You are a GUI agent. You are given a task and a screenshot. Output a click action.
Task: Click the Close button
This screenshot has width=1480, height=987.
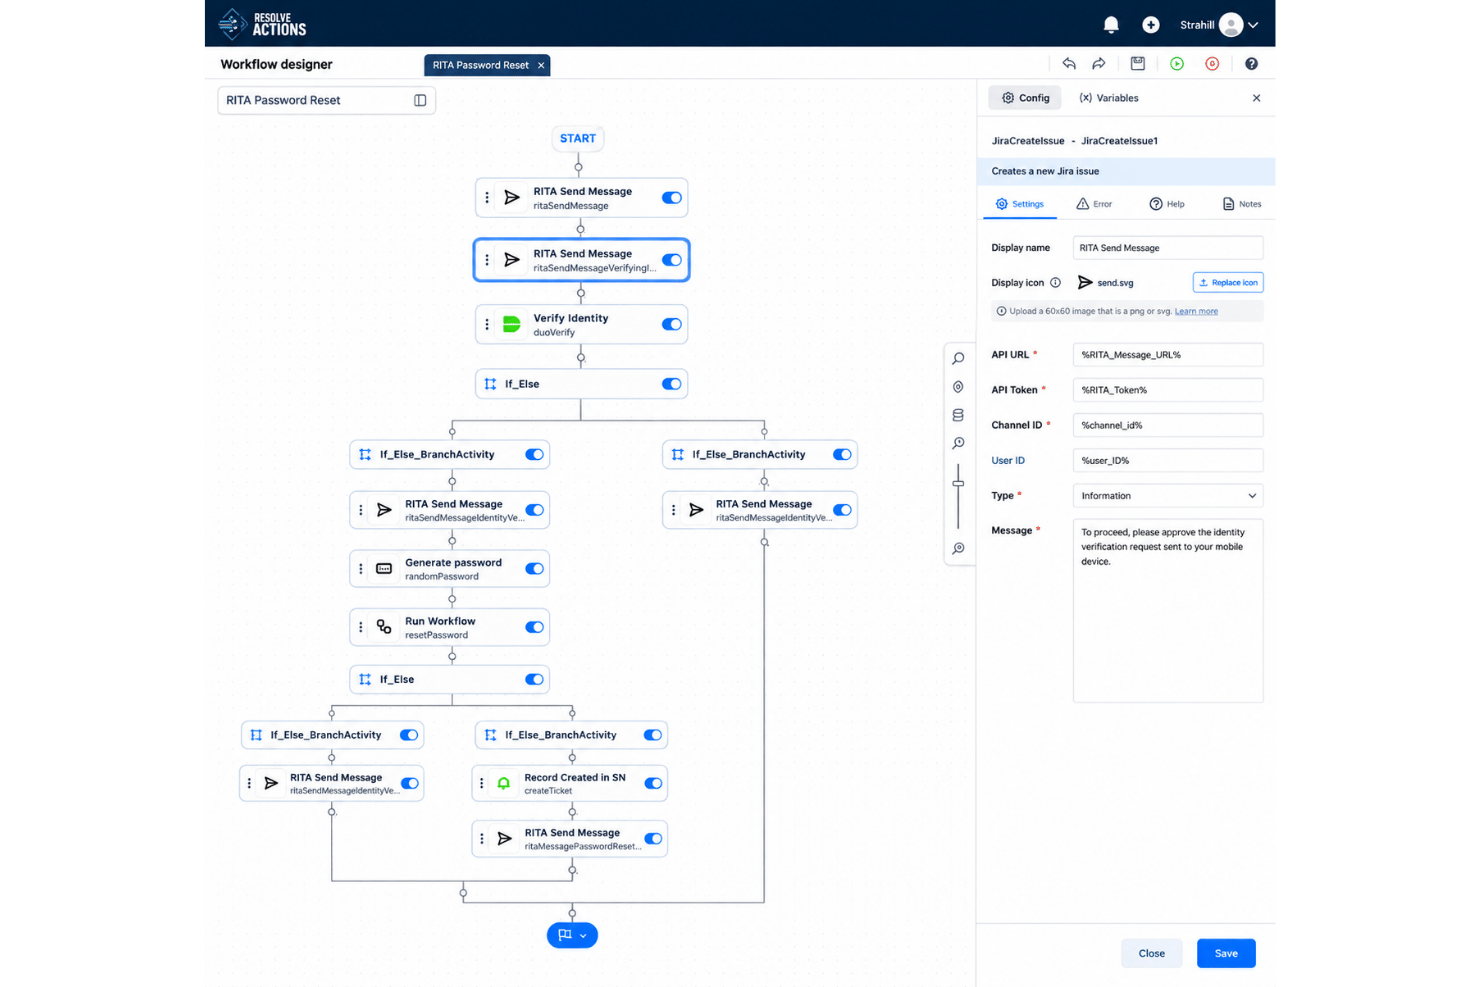tap(1151, 954)
